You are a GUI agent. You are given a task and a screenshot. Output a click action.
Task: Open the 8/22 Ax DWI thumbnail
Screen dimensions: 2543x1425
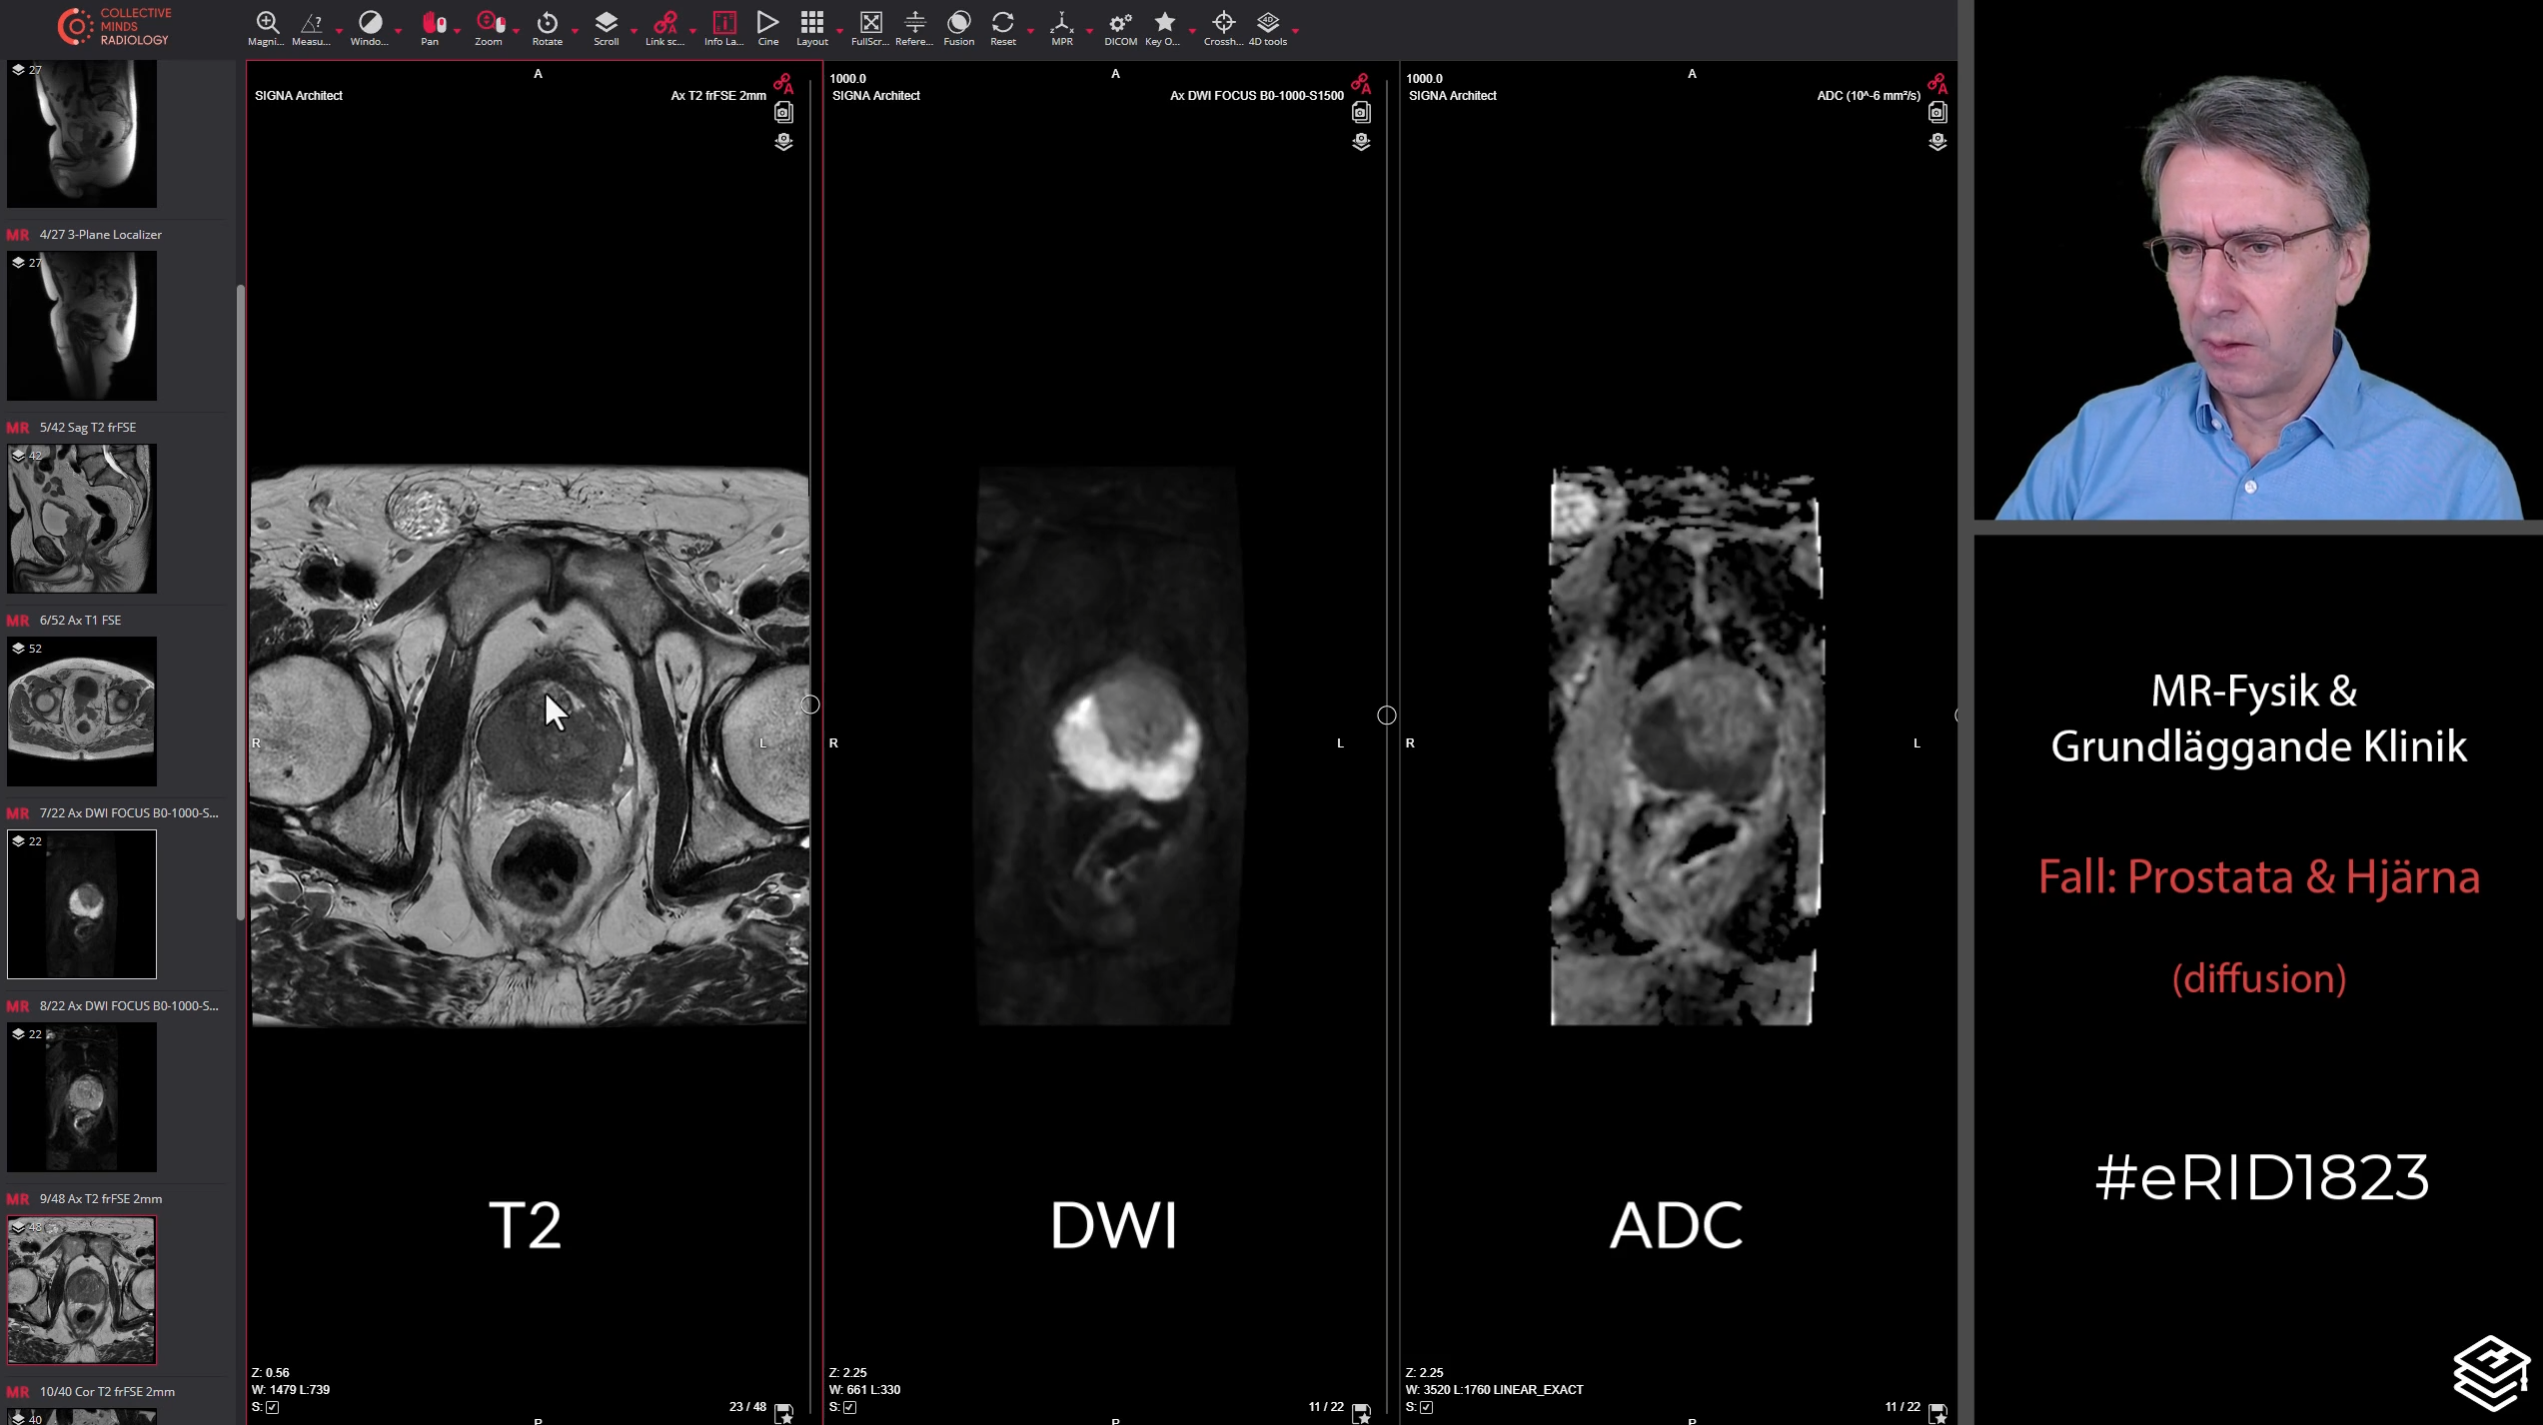click(82, 1097)
